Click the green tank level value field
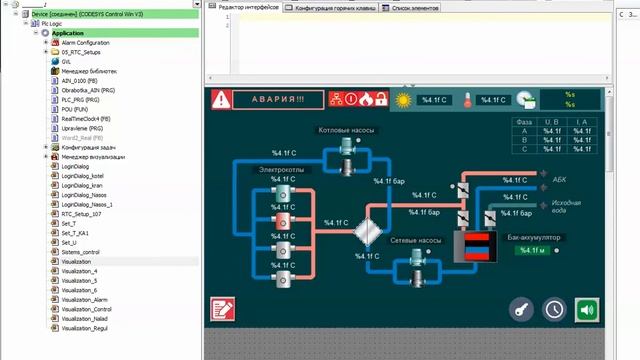Screen dimensions: 640x360 click(532, 250)
